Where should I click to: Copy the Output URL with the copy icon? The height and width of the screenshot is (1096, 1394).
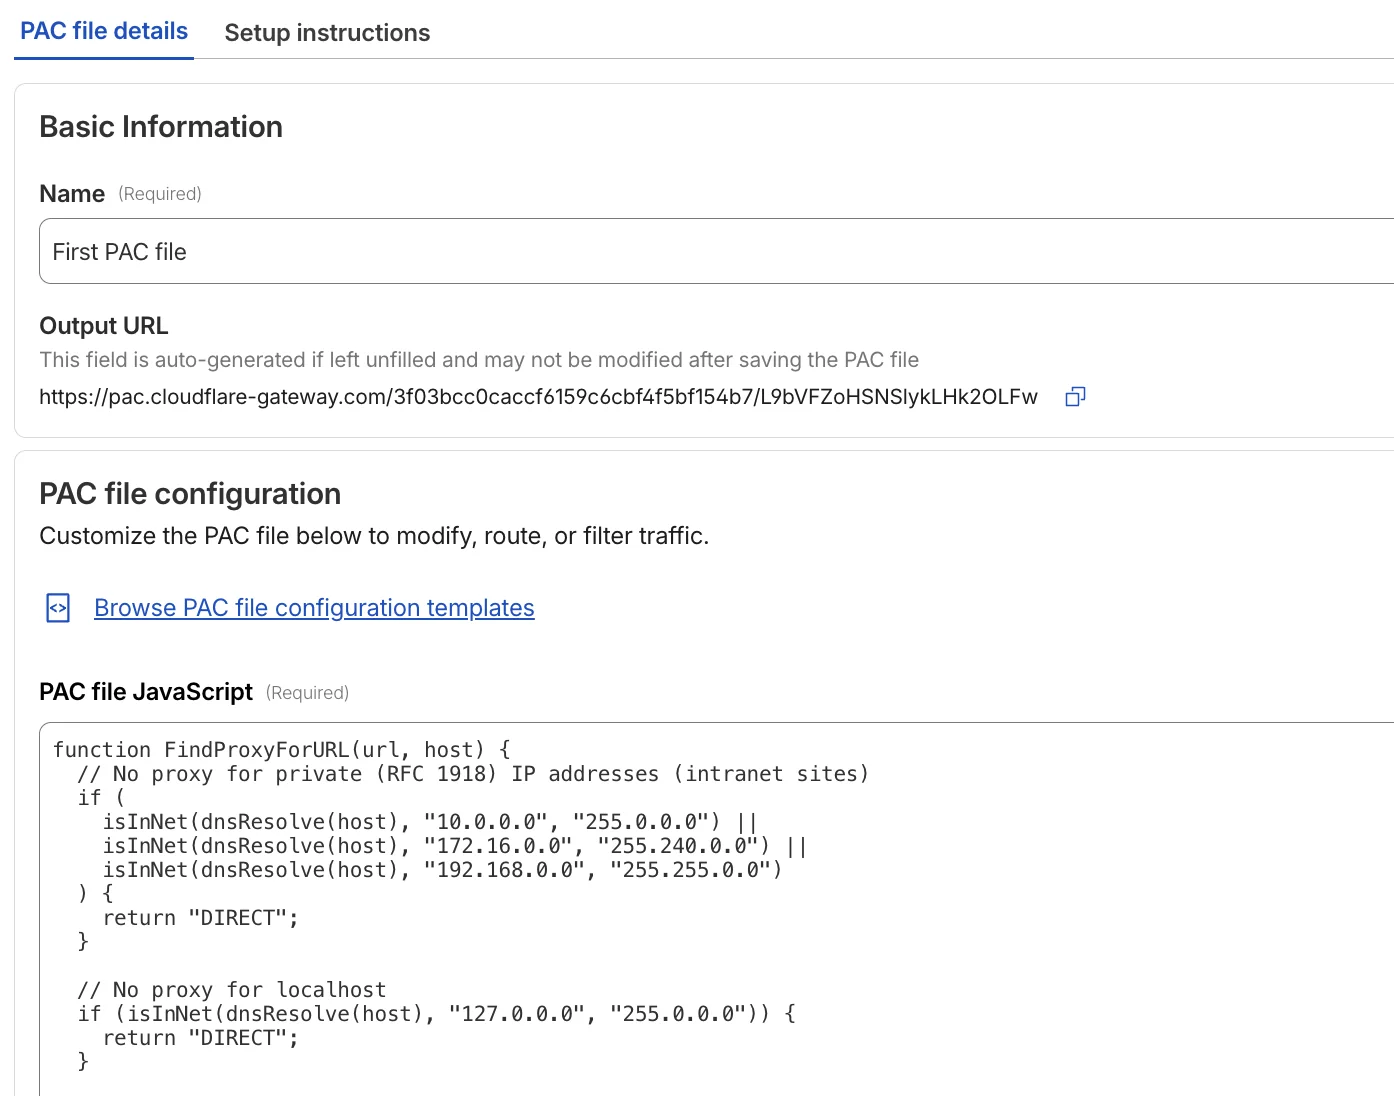pyautogui.click(x=1075, y=397)
